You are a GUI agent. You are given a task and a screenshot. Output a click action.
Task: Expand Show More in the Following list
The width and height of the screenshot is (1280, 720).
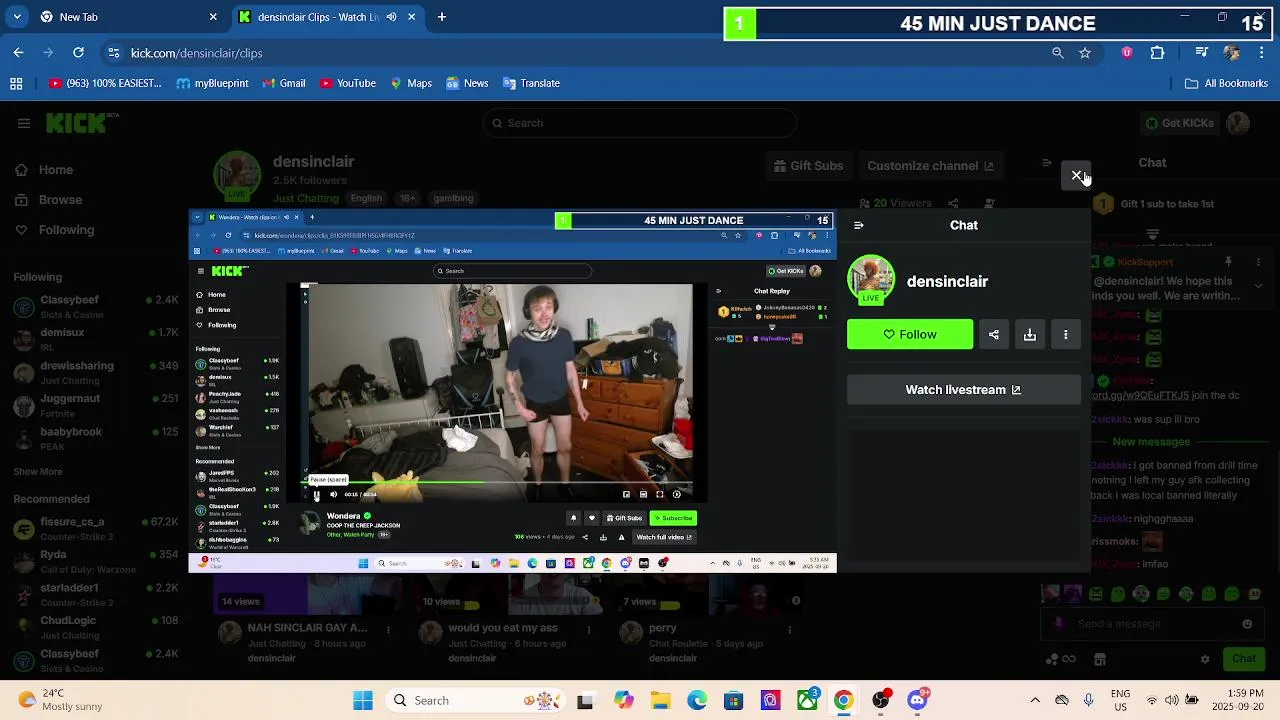pyautogui.click(x=38, y=471)
